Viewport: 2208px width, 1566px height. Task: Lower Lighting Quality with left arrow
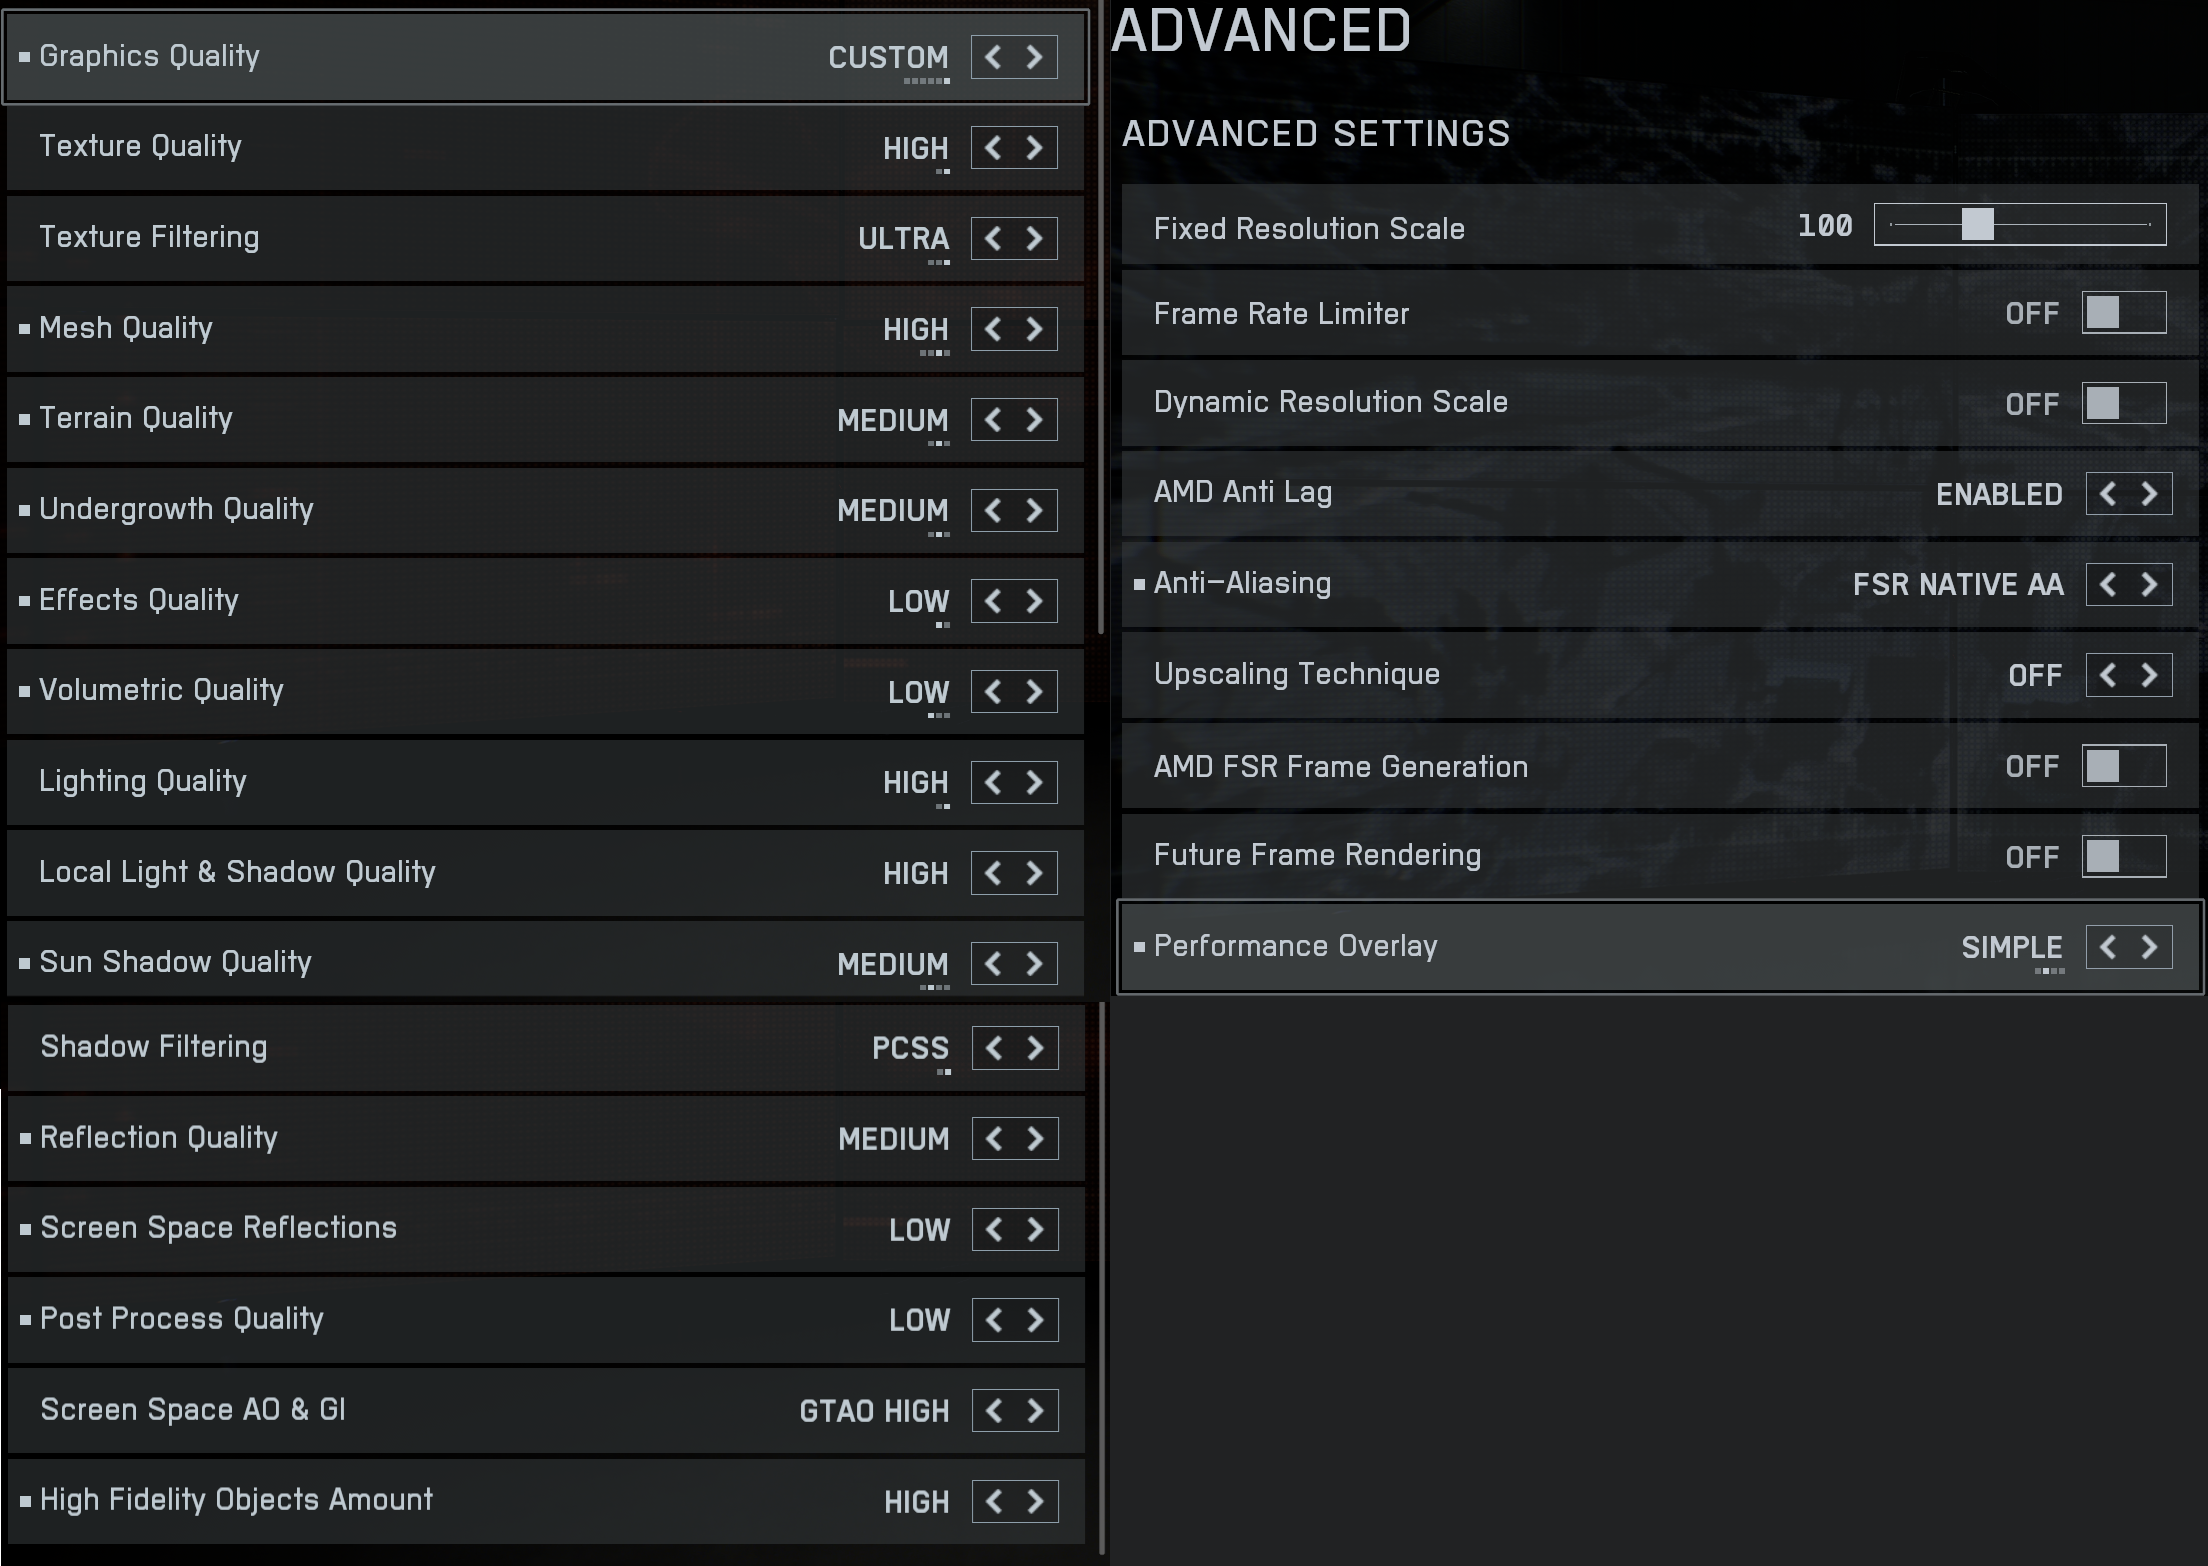(993, 782)
